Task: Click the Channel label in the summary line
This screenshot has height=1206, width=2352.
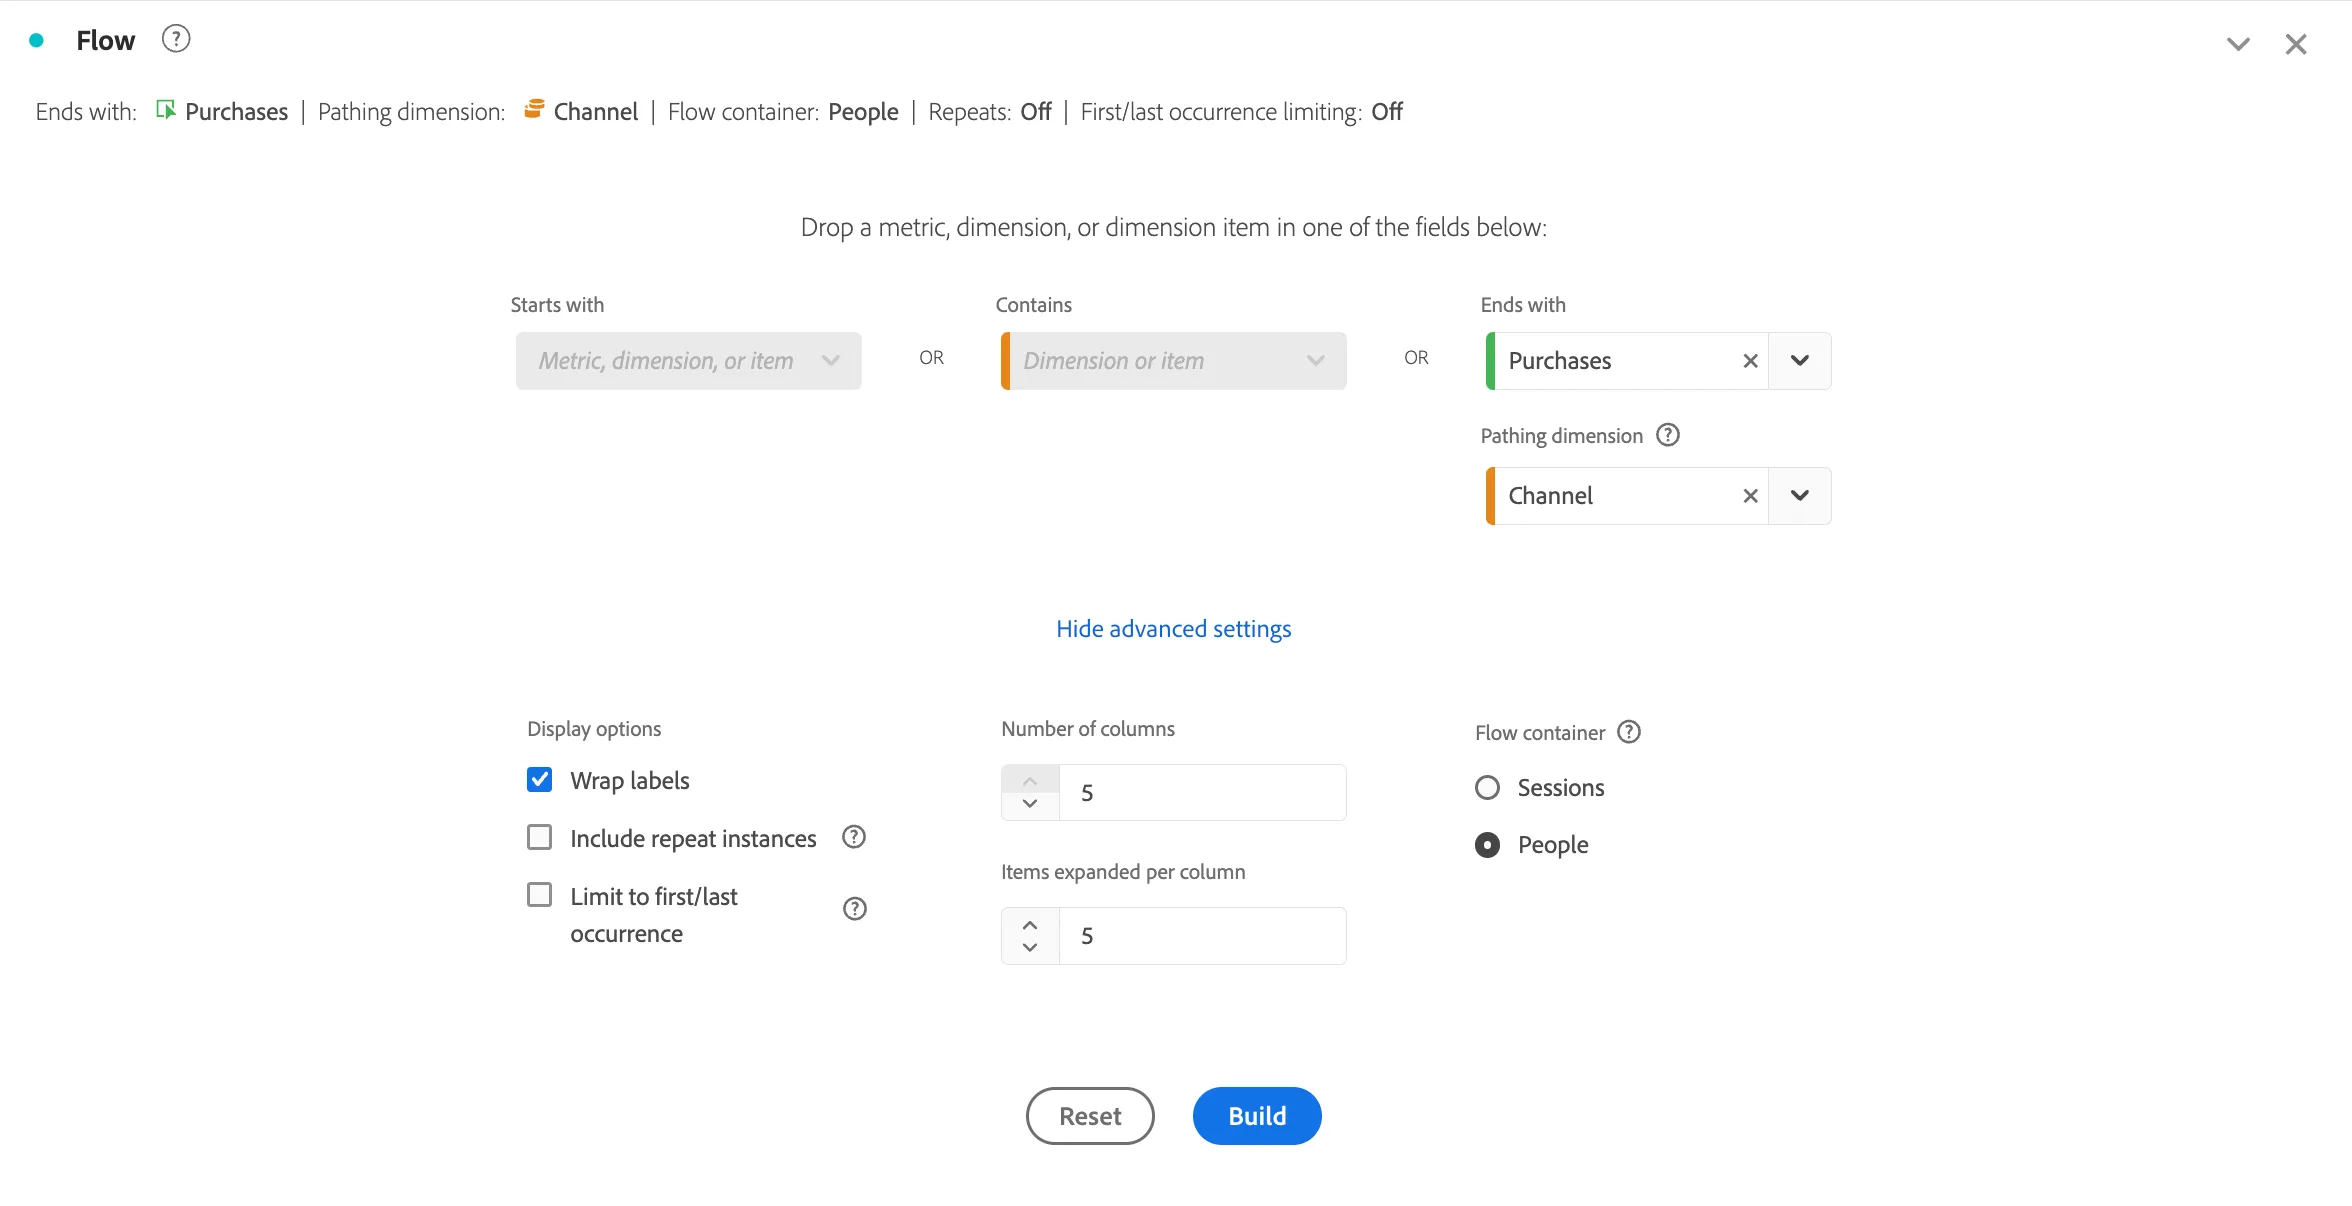Action: 596,112
